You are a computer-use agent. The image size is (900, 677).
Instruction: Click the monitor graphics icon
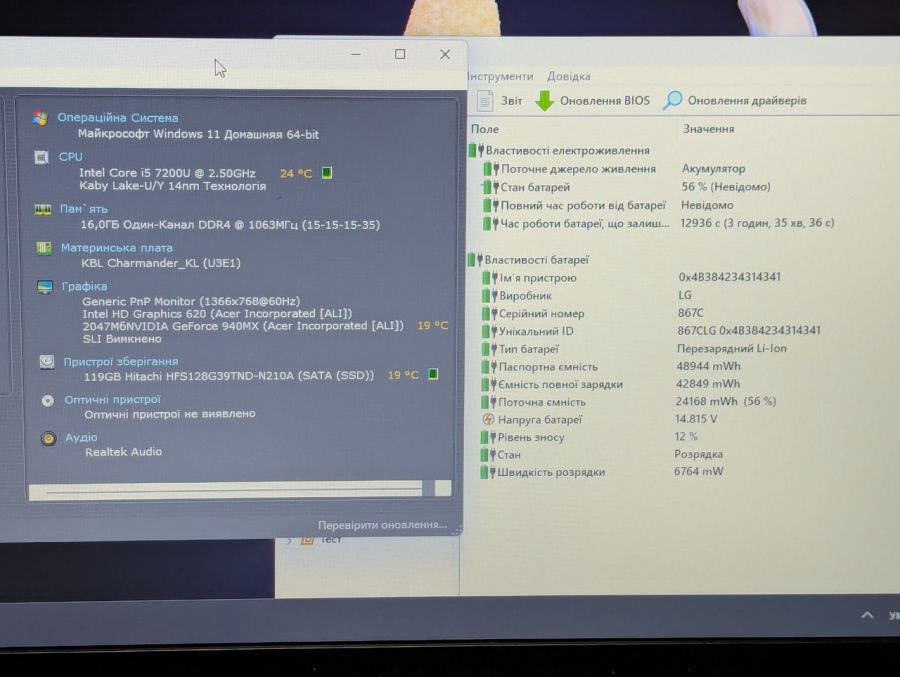coord(45,287)
